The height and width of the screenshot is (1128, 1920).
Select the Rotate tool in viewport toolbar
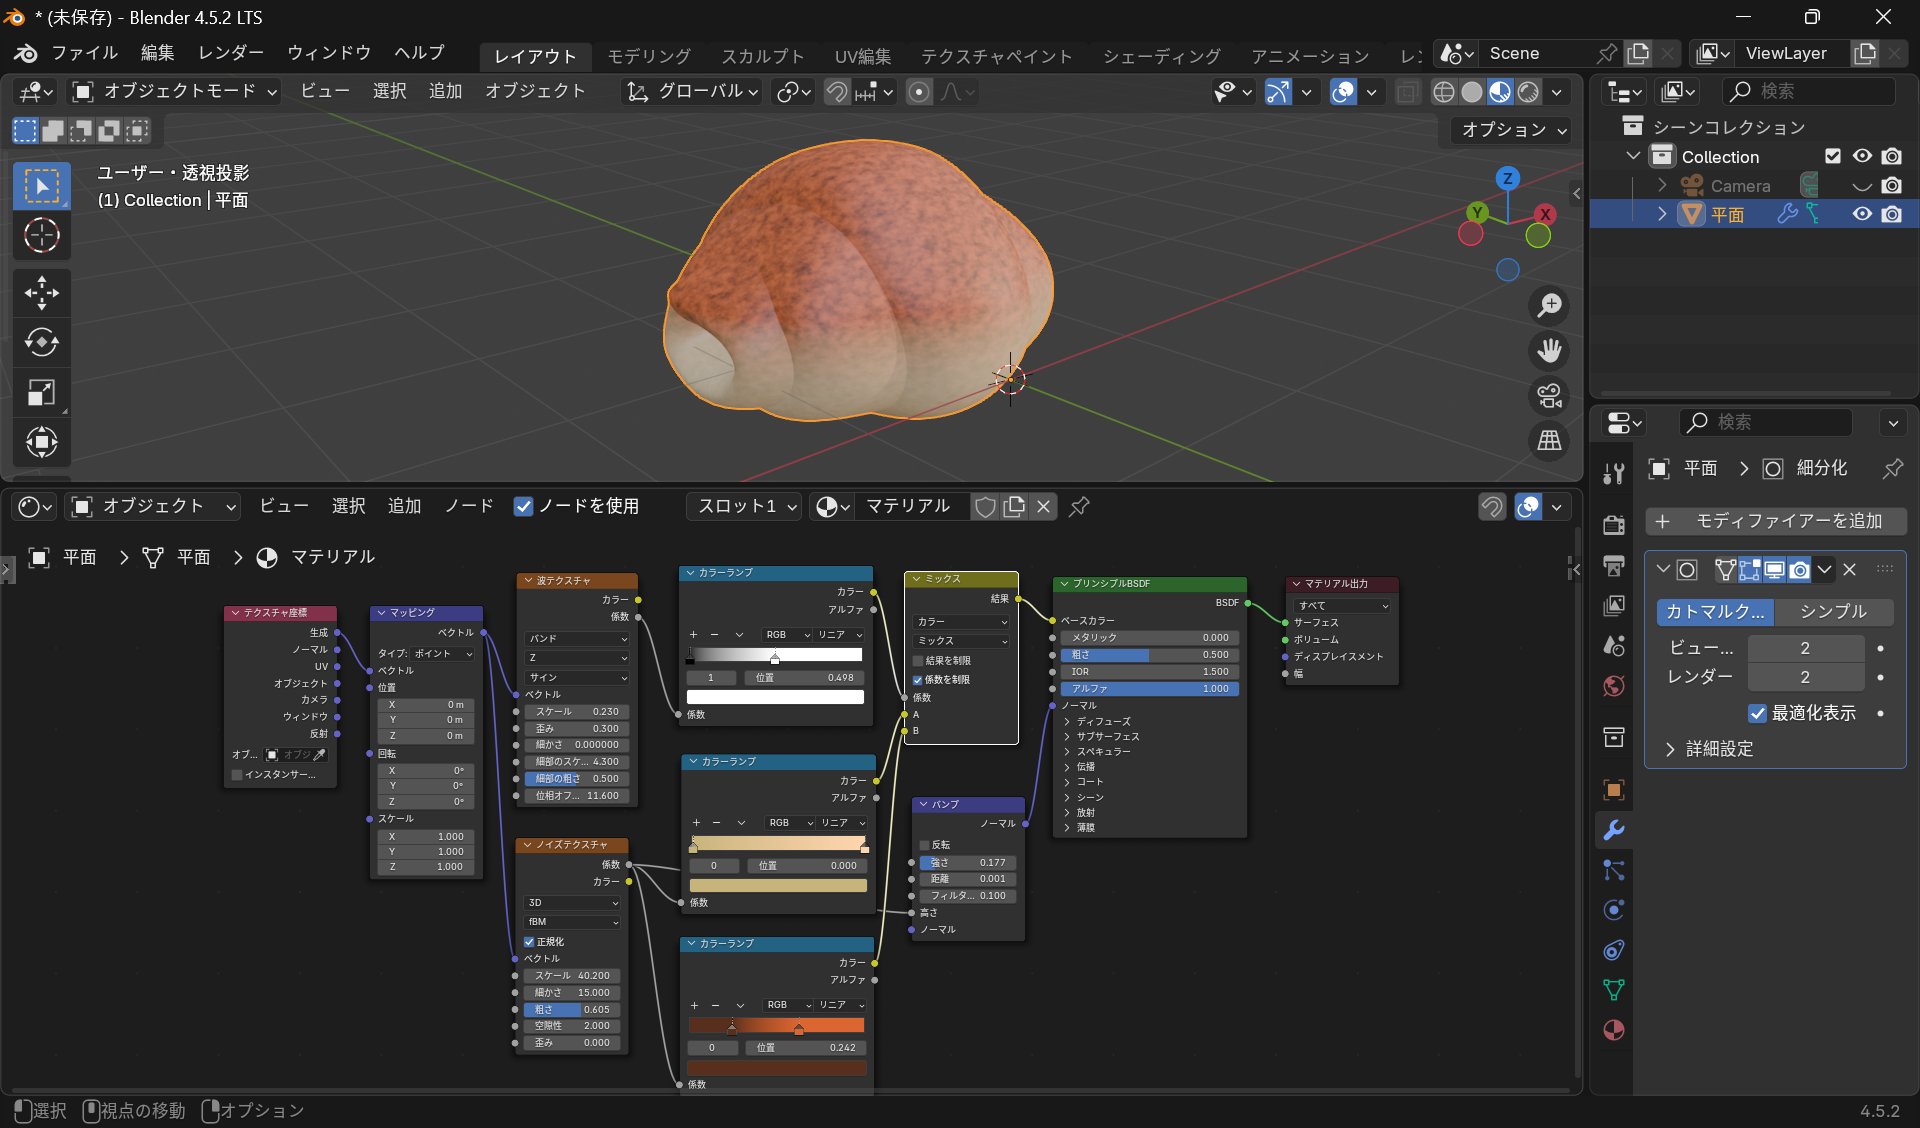tap(41, 343)
